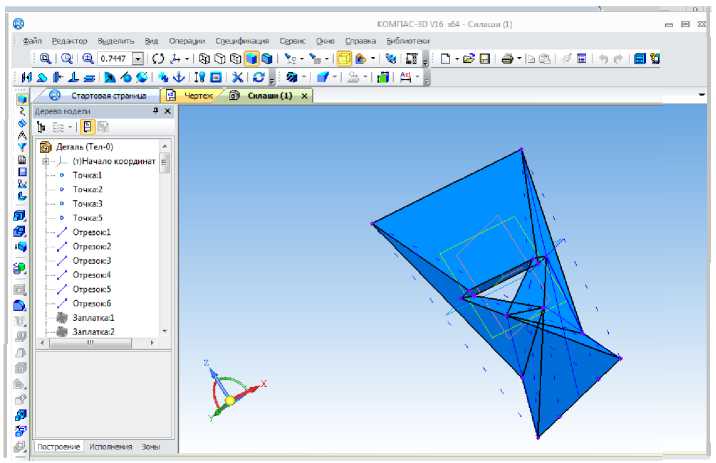
Task: Click the rotate view icon
Action: [x=157, y=59]
